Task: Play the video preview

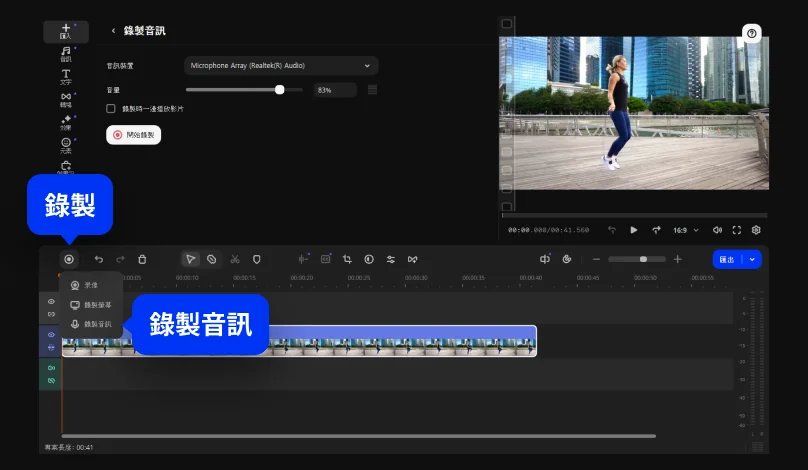Action: pyautogui.click(x=633, y=230)
